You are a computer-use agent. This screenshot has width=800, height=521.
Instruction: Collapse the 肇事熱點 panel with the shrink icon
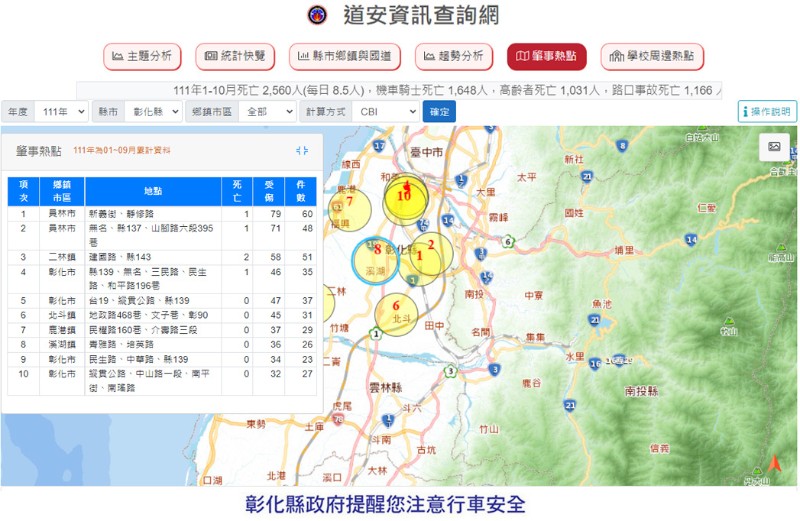click(302, 150)
